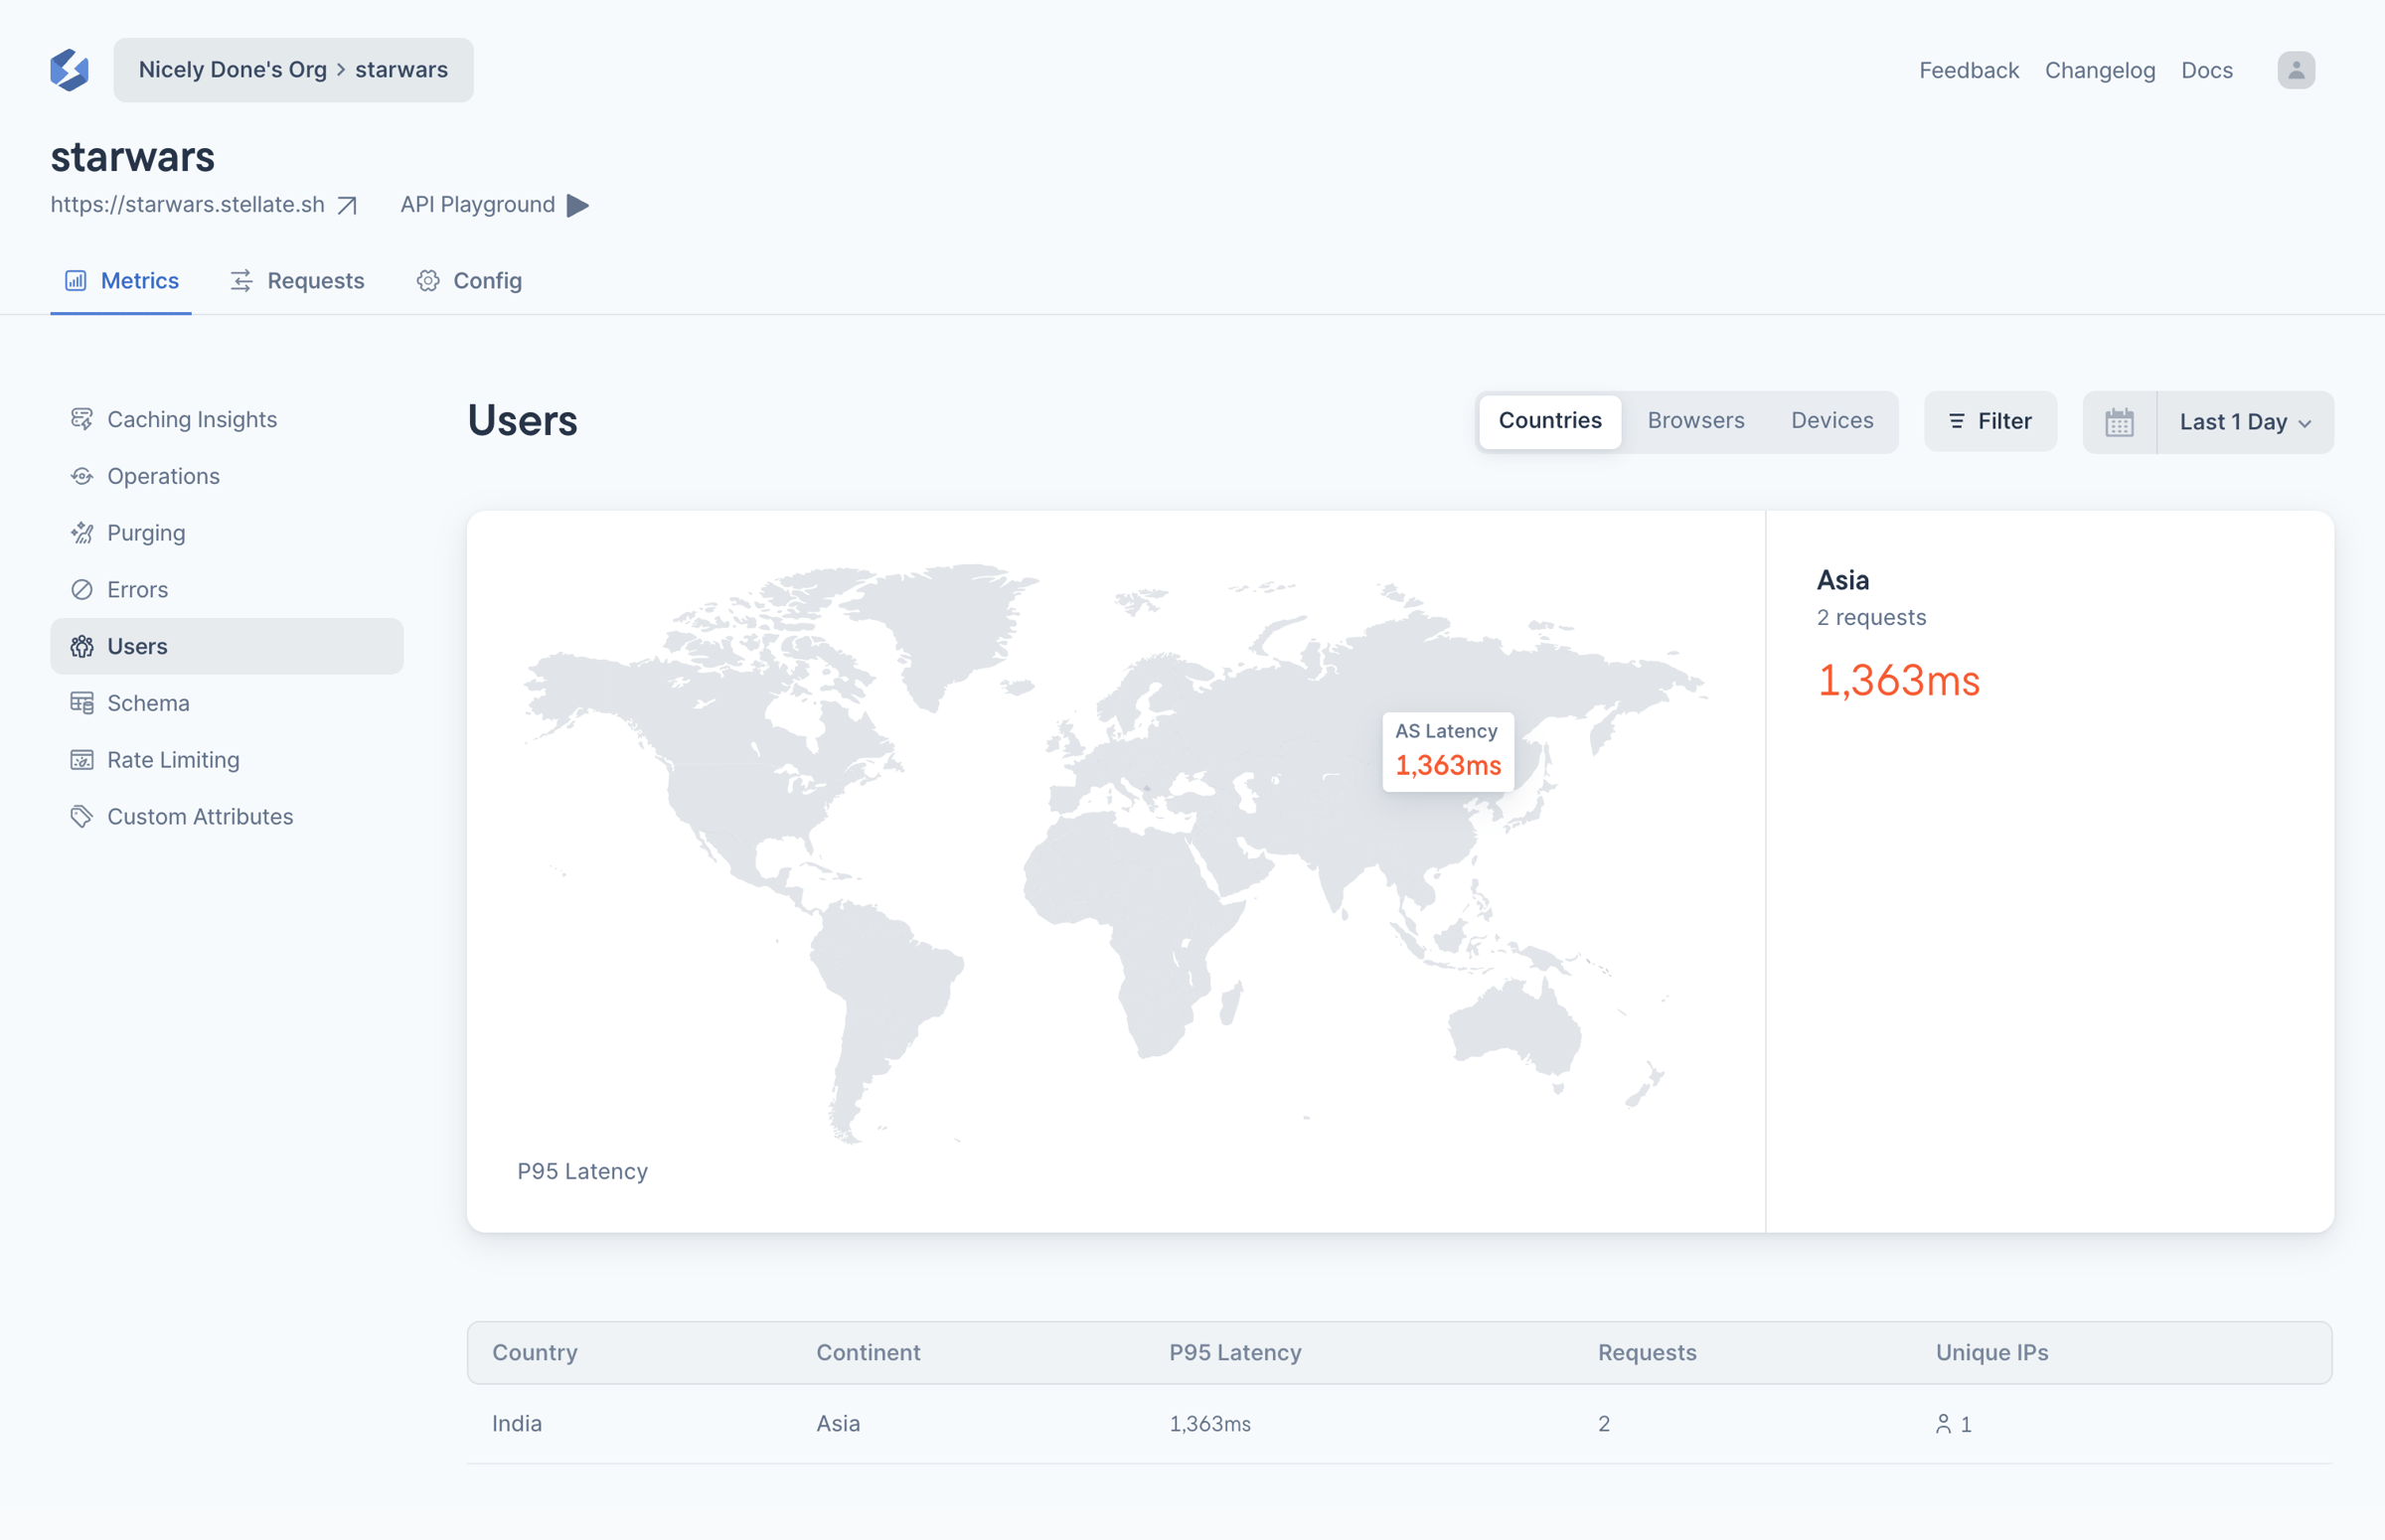This screenshot has width=2385, height=1540.
Task: Click the AS Latency map tooltip
Action: coord(1448,751)
